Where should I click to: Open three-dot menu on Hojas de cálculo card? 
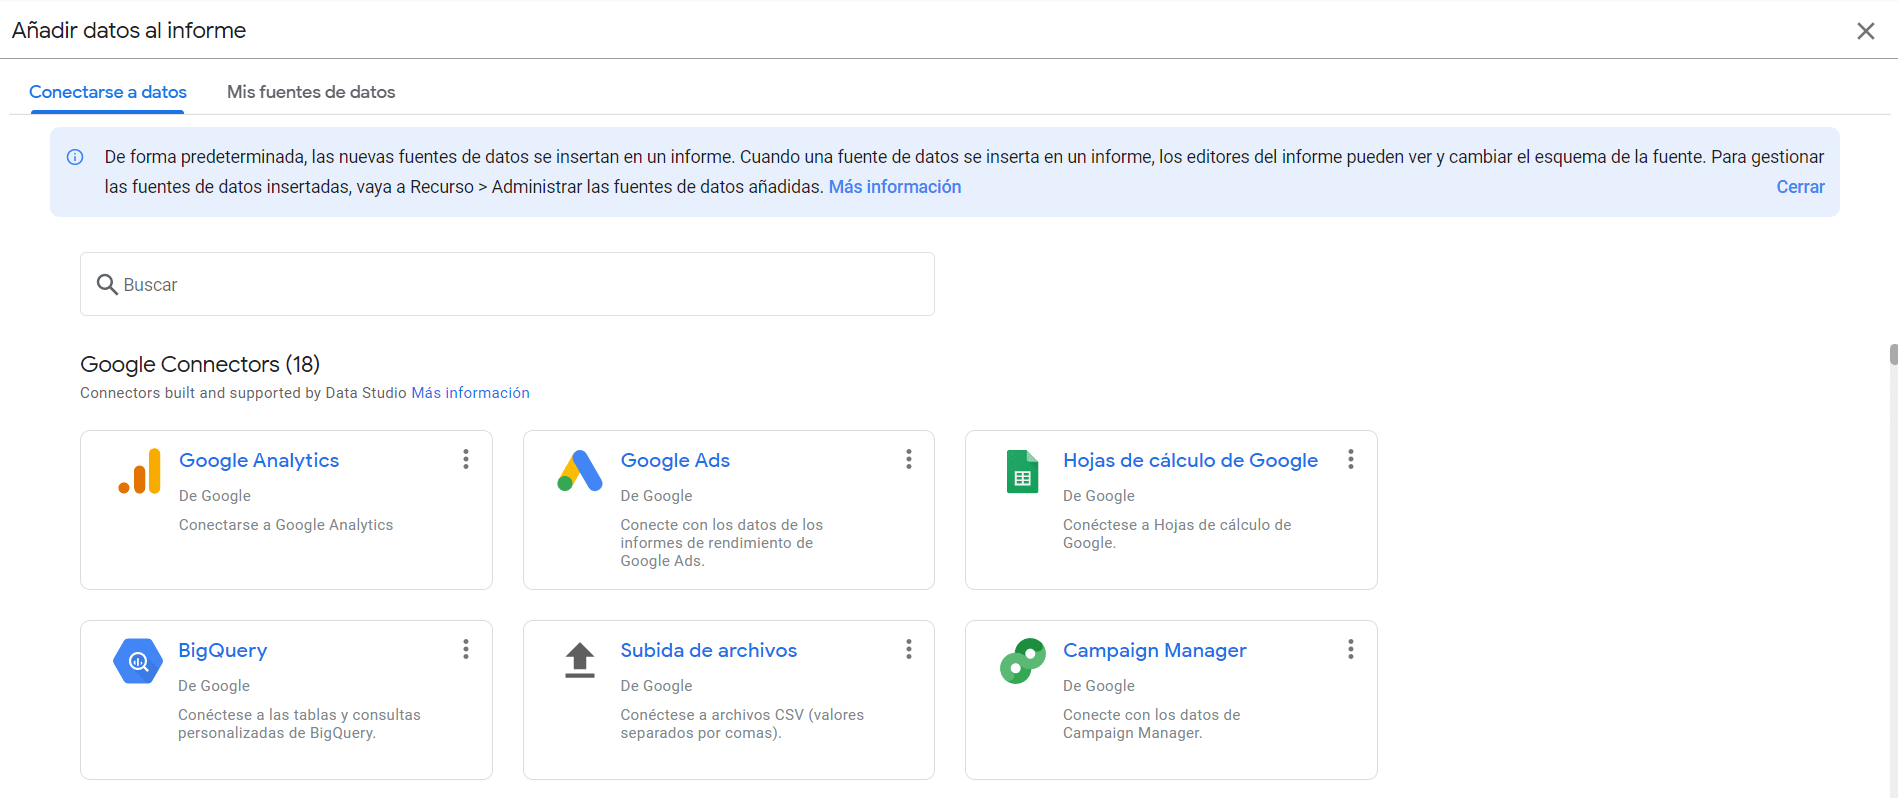1351,459
